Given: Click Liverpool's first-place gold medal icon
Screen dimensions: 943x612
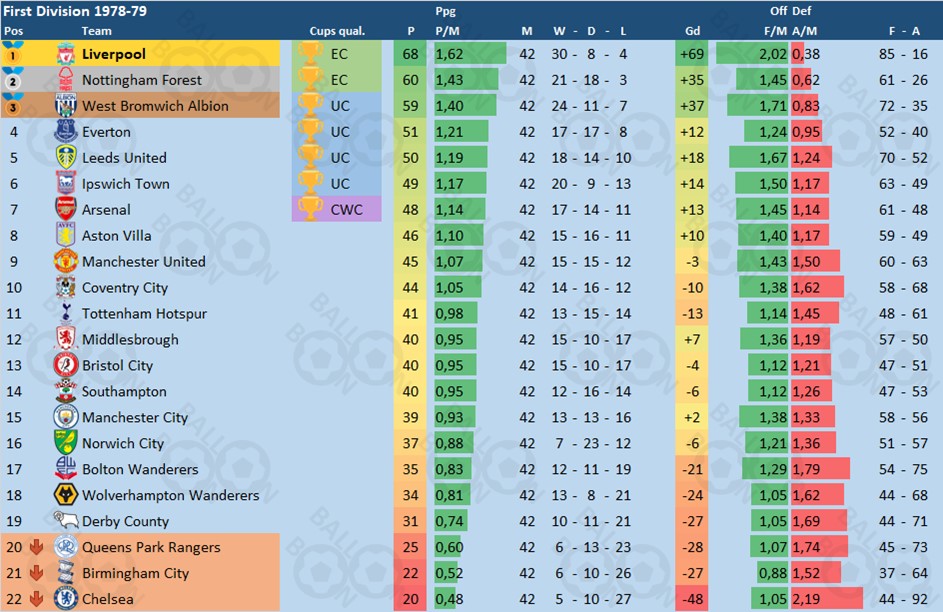Looking at the screenshot, I should pos(13,52).
